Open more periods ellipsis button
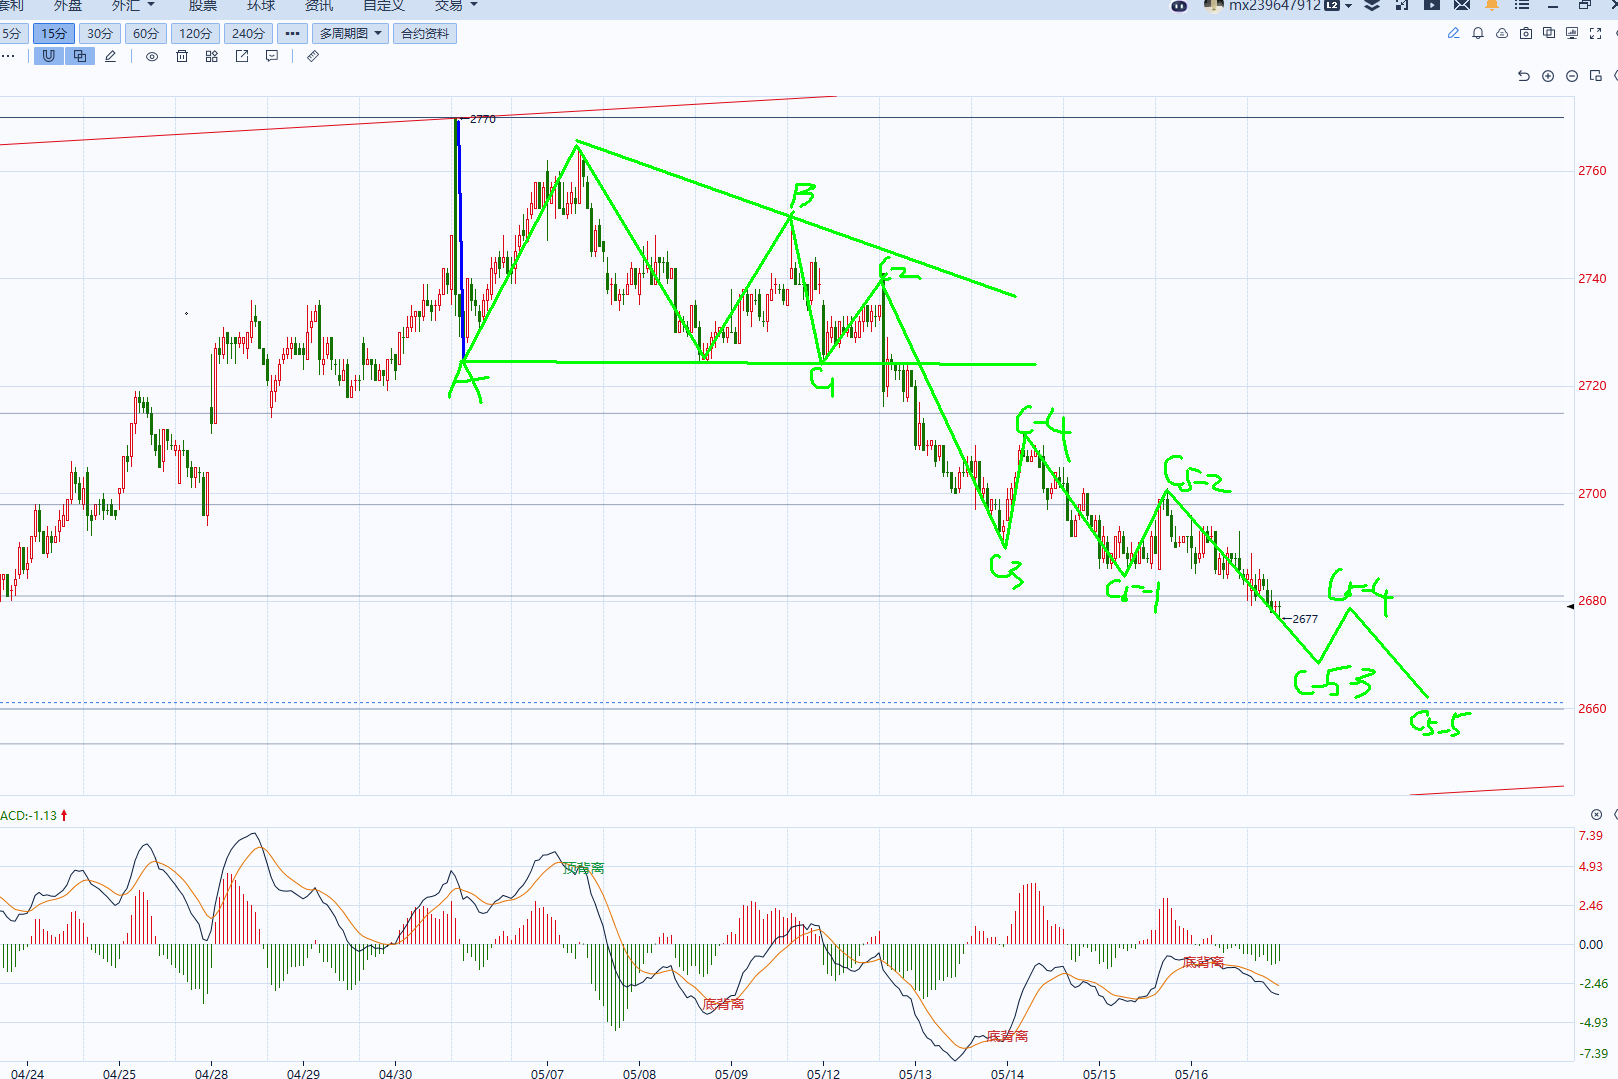Image resolution: width=1618 pixels, height=1079 pixels. coord(292,33)
